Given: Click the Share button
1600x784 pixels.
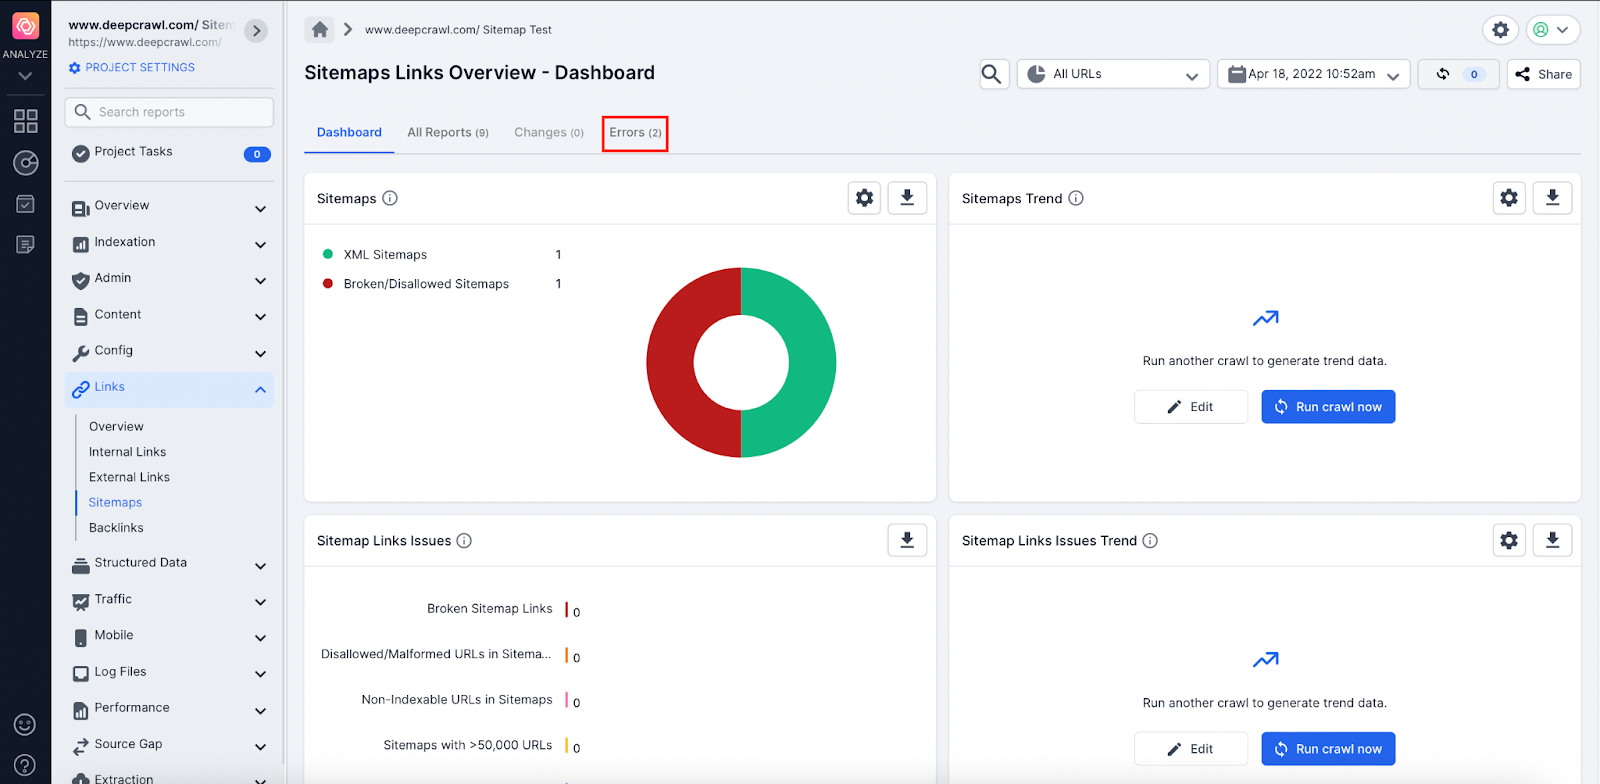Looking at the screenshot, I should 1543,74.
